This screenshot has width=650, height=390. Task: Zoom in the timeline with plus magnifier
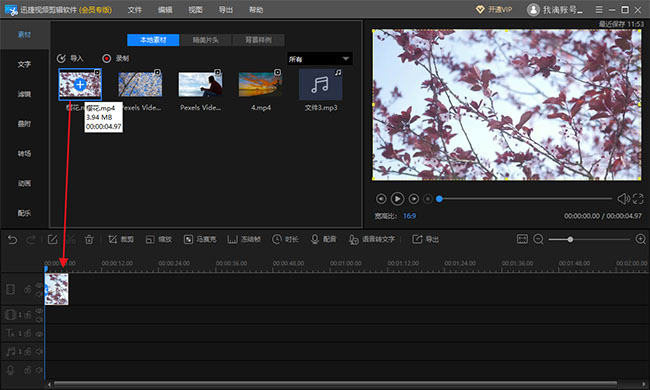pyautogui.click(x=640, y=239)
